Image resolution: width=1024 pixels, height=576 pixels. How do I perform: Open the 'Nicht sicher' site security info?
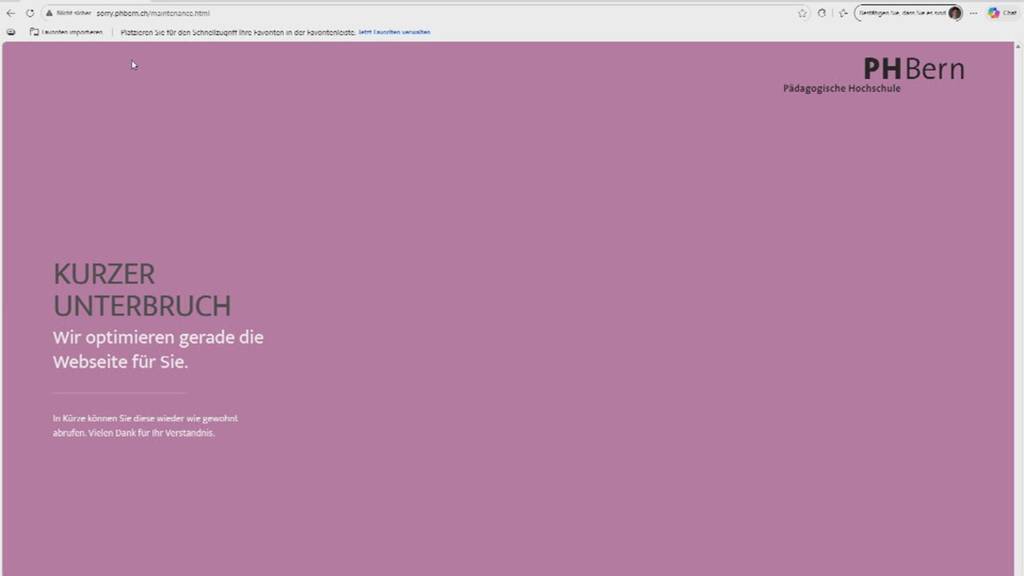point(68,13)
